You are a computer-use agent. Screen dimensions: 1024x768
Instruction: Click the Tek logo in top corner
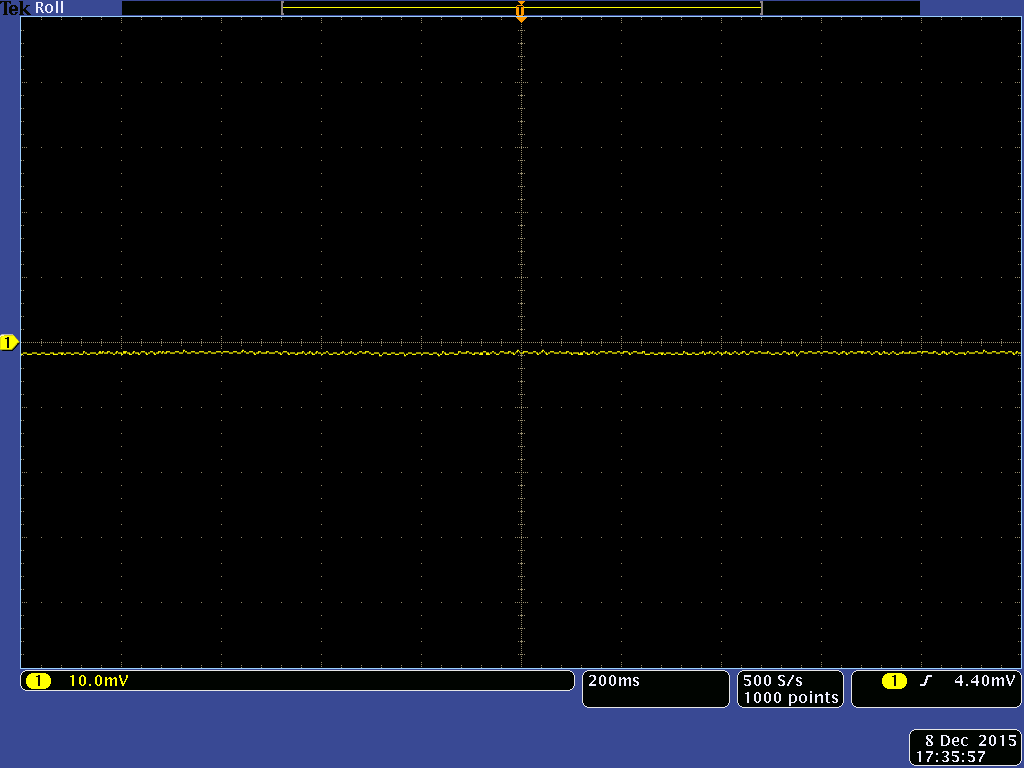(16, 8)
